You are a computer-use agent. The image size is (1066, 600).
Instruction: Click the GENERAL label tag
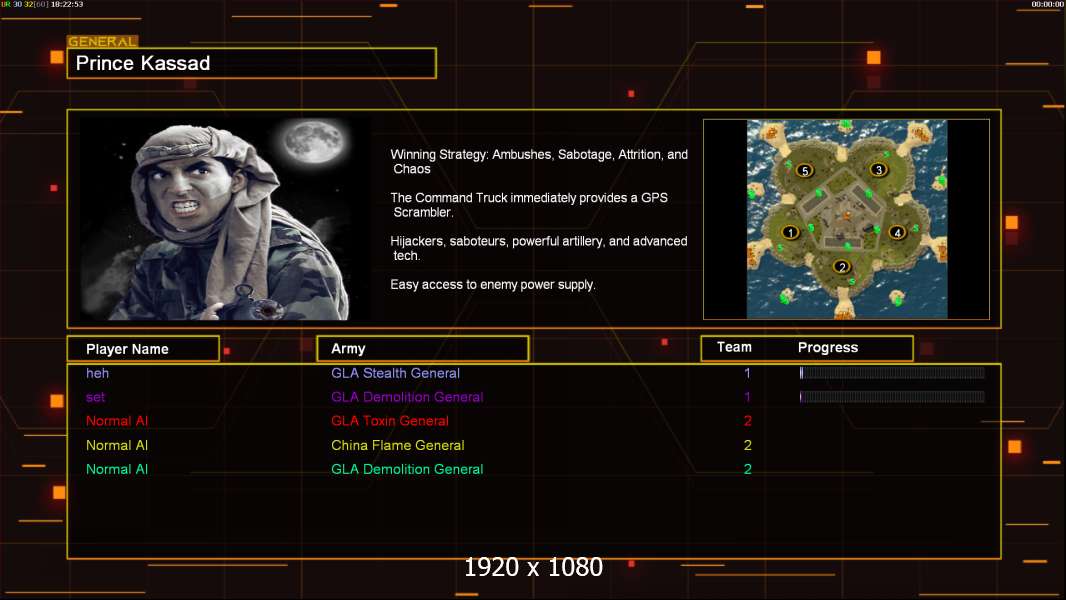pyautogui.click(x=102, y=41)
